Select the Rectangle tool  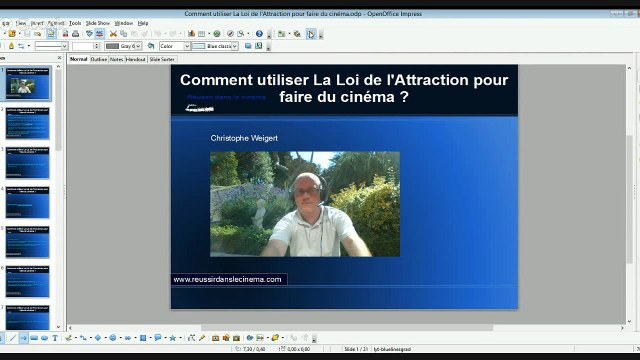(x=34, y=338)
